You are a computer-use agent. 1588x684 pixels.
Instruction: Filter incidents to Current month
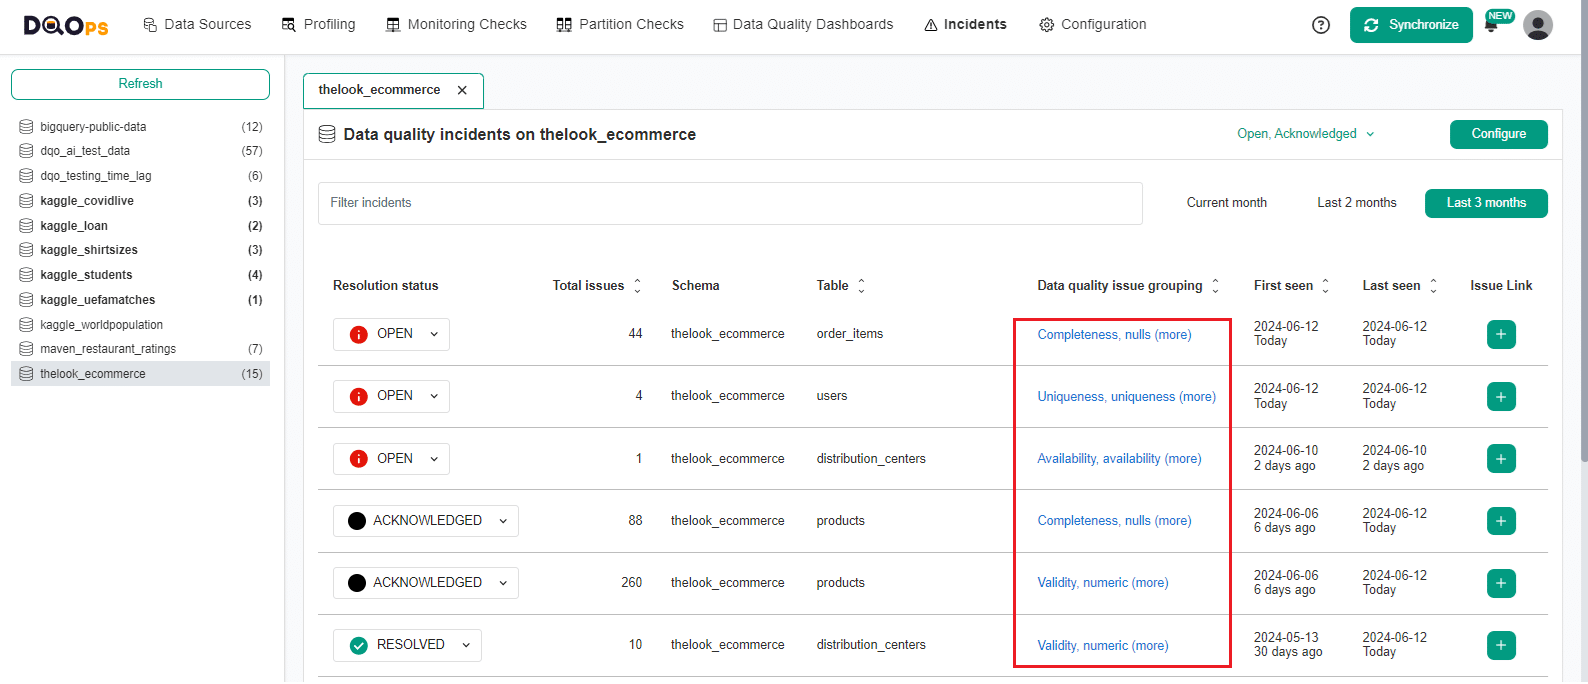coord(1227,203)
